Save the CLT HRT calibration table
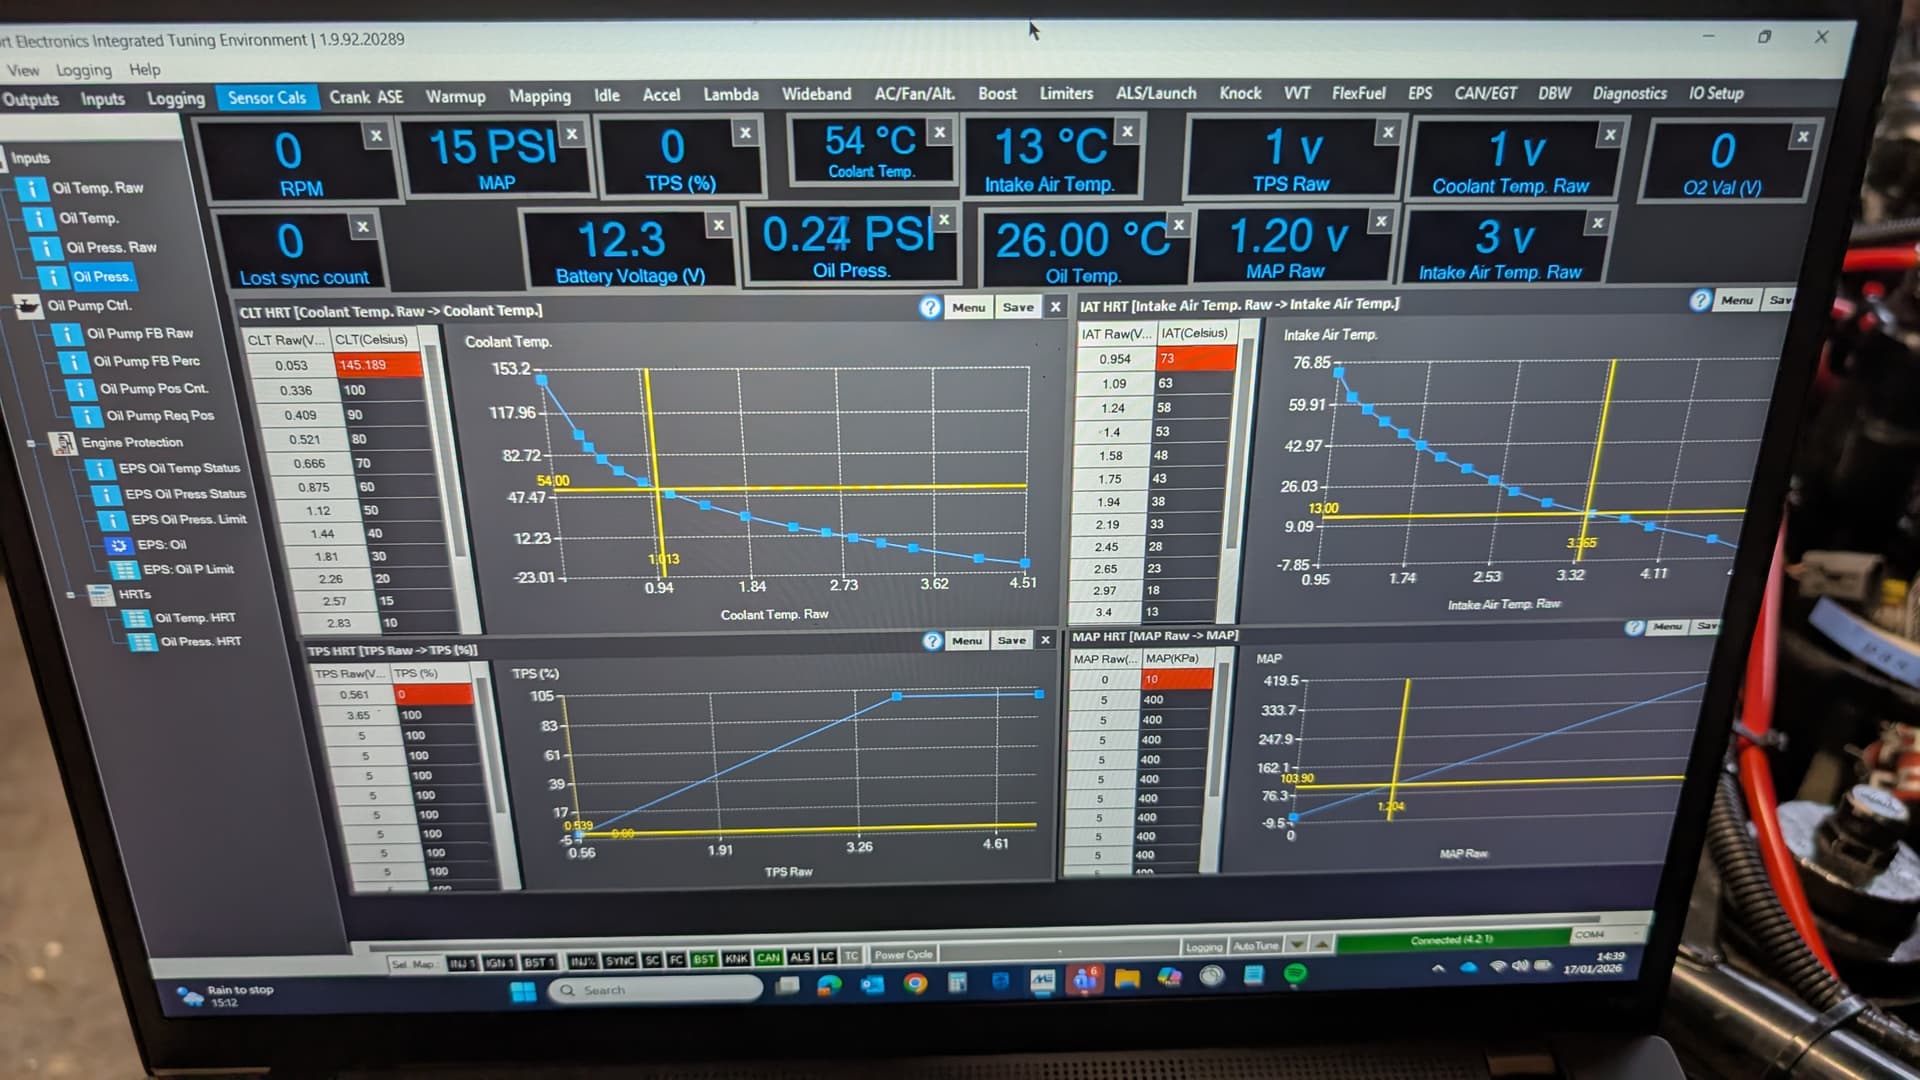This screenshot has height=1080, width=1920. [x=1018, y=308]
